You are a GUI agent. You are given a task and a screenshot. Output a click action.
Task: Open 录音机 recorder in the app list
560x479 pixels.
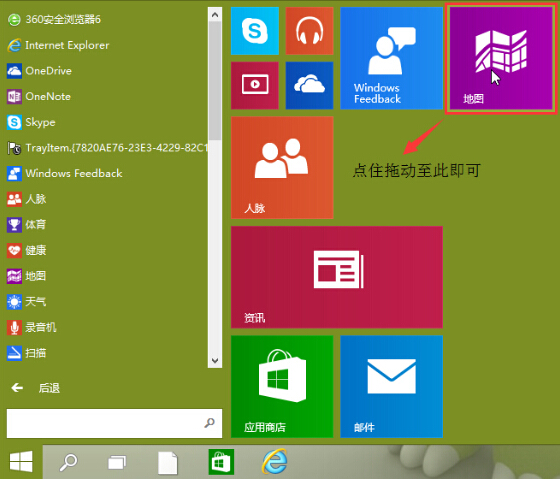[x=32, y=328]
